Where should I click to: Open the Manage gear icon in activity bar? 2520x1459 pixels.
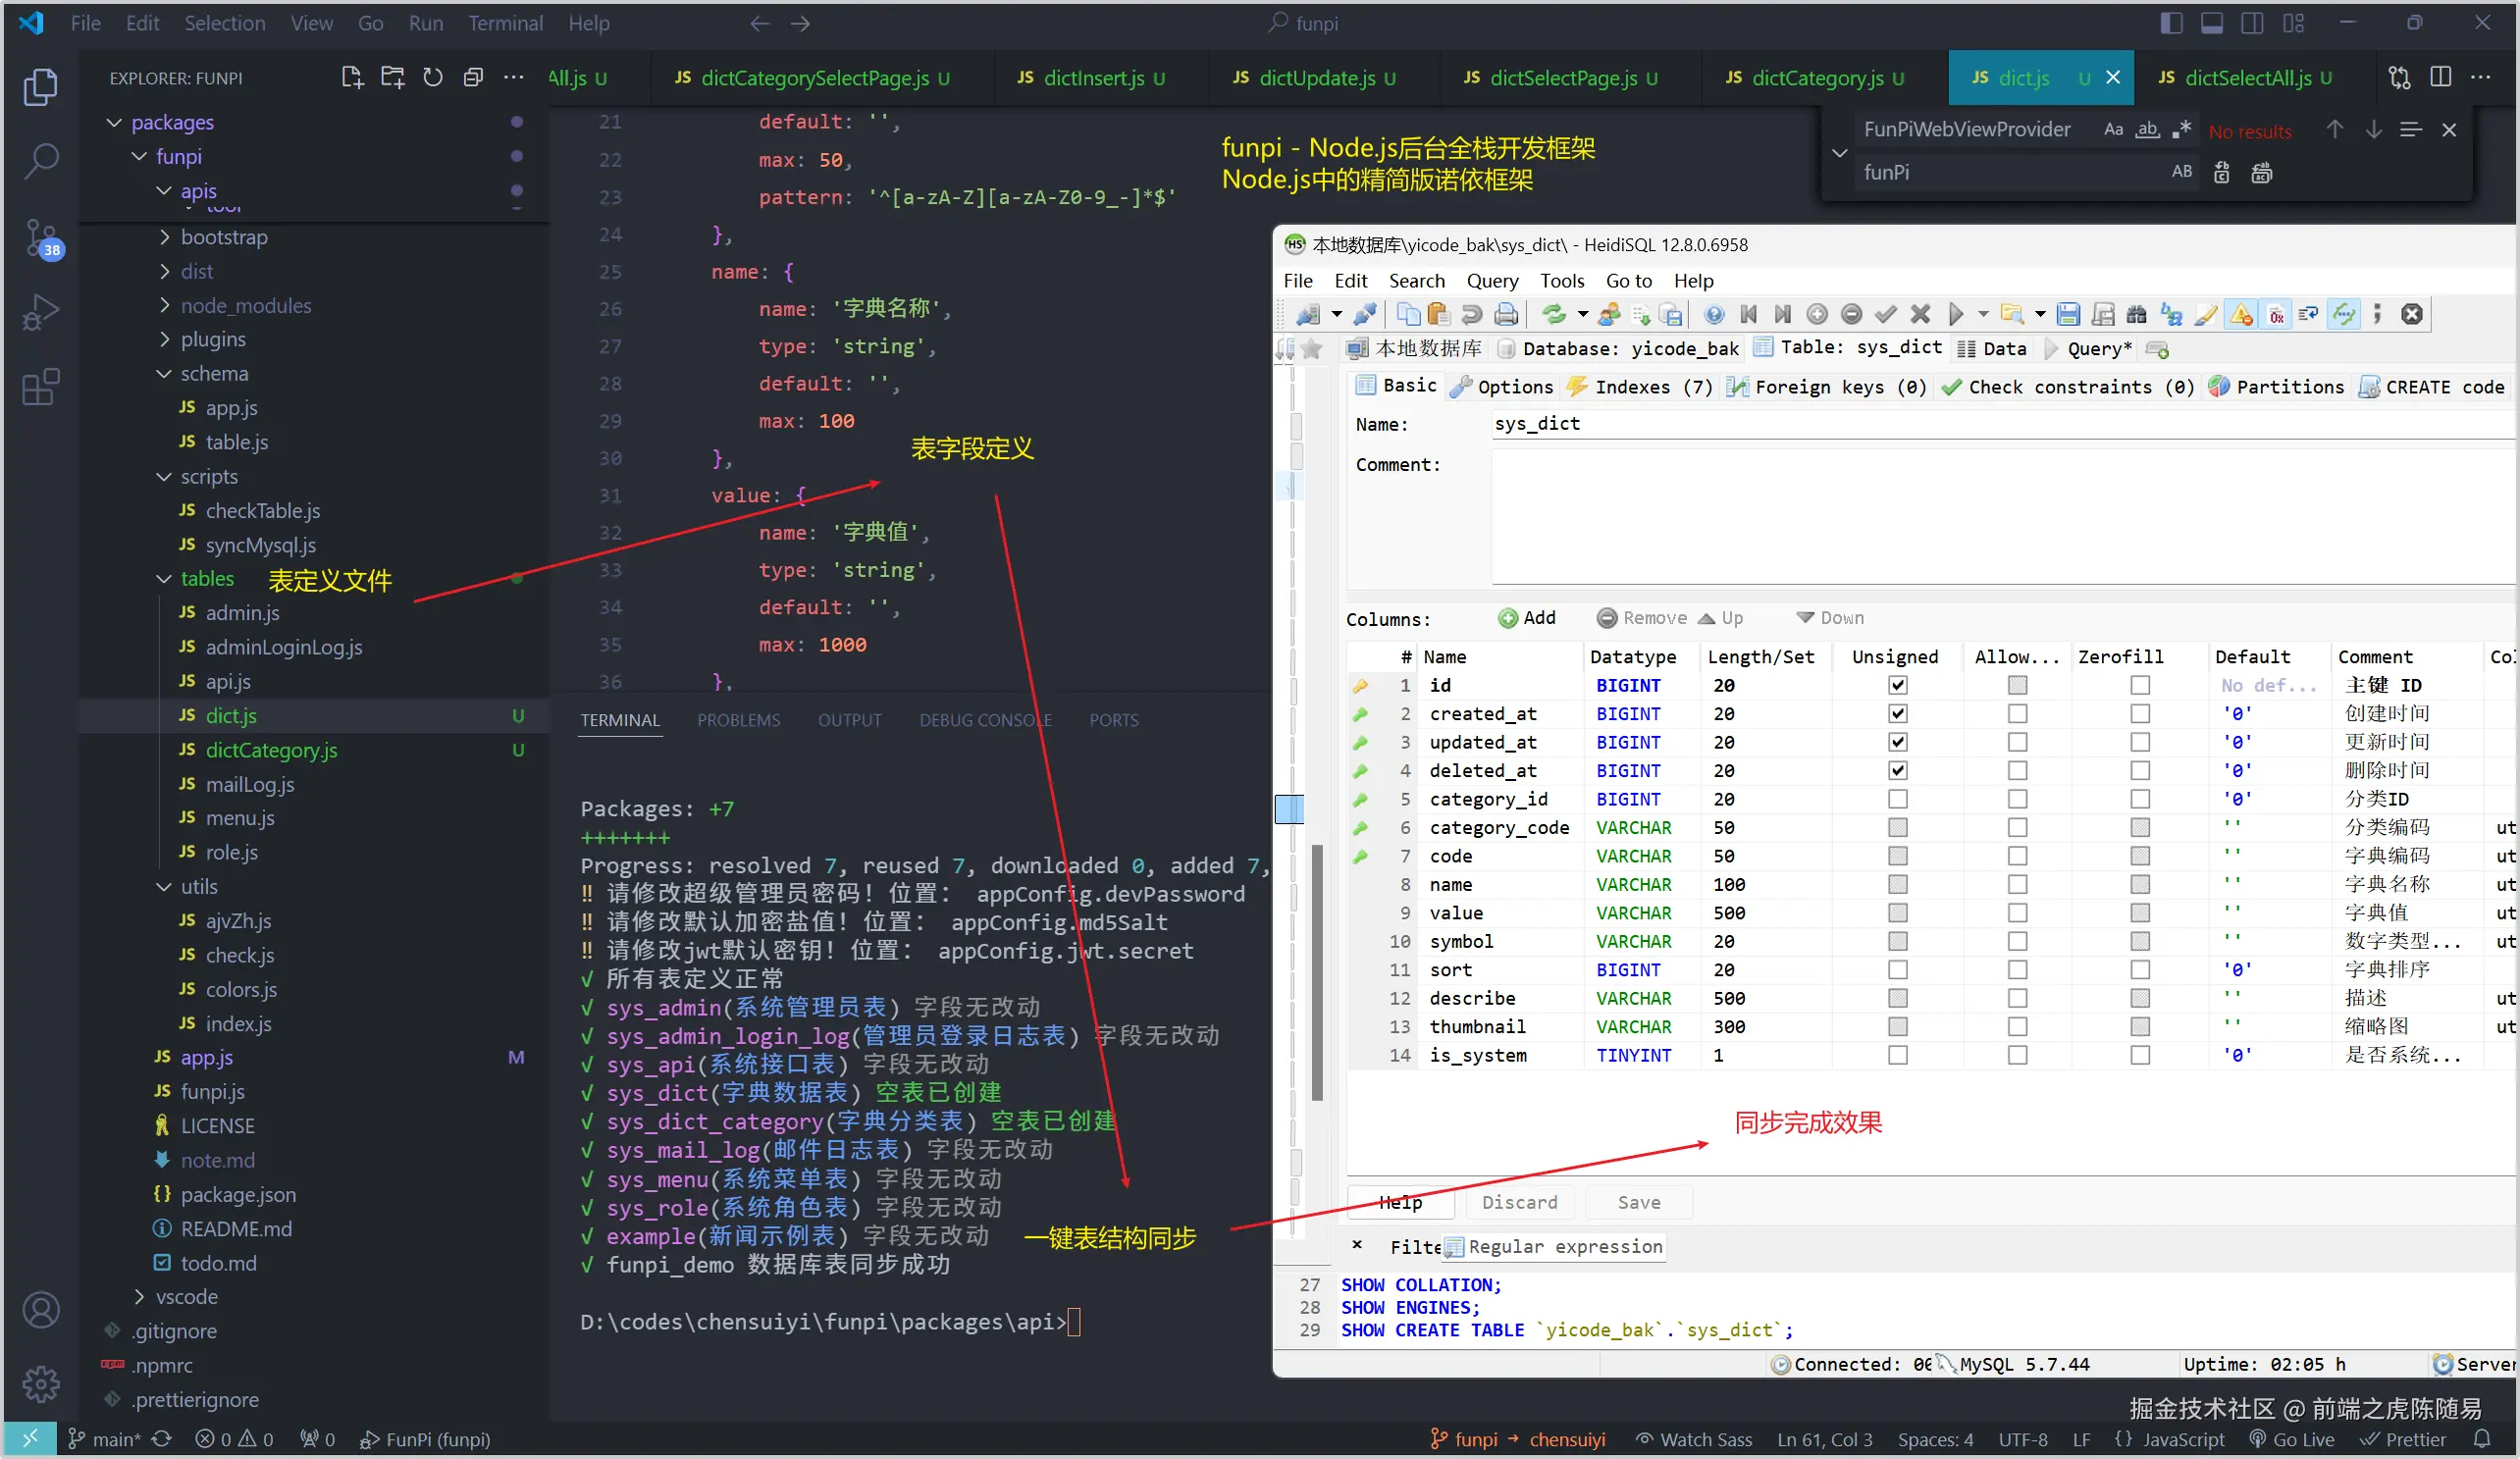[41, 1384]
